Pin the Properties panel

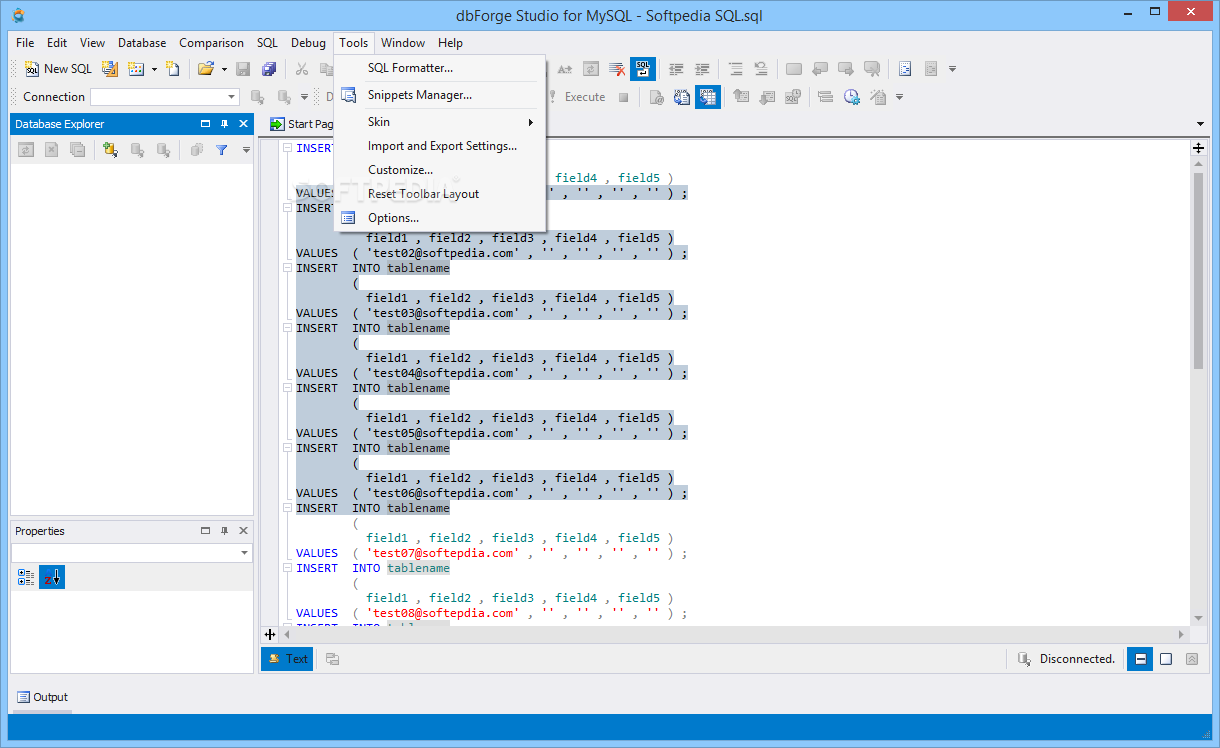pos(224,531)
